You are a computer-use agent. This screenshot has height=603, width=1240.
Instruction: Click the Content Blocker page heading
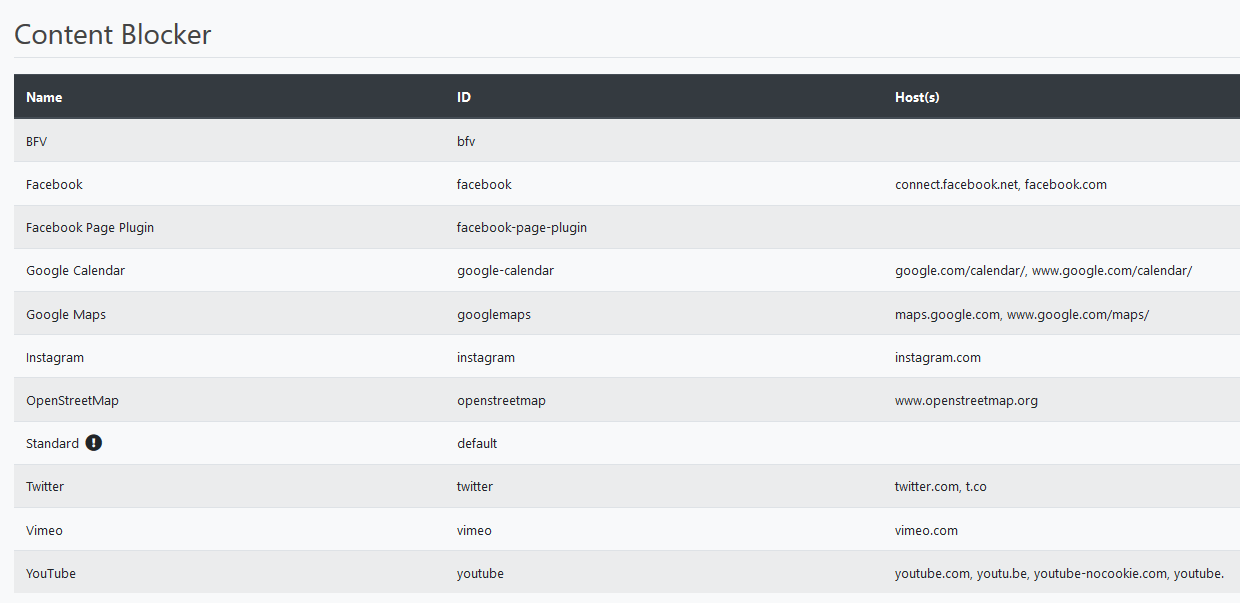coord(113,34)
